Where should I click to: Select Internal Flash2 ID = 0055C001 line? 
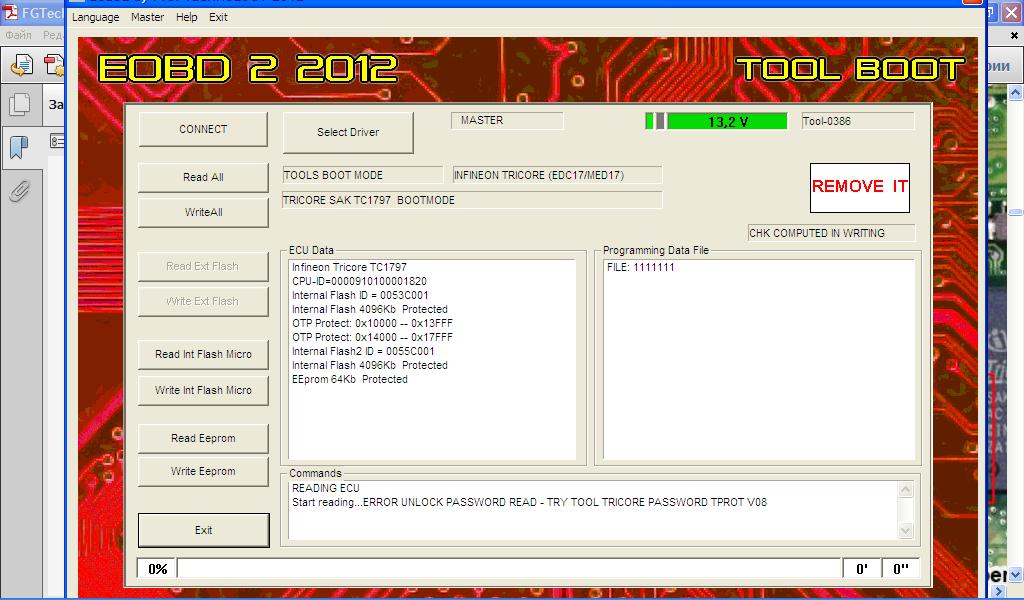(x=363, y=351)
